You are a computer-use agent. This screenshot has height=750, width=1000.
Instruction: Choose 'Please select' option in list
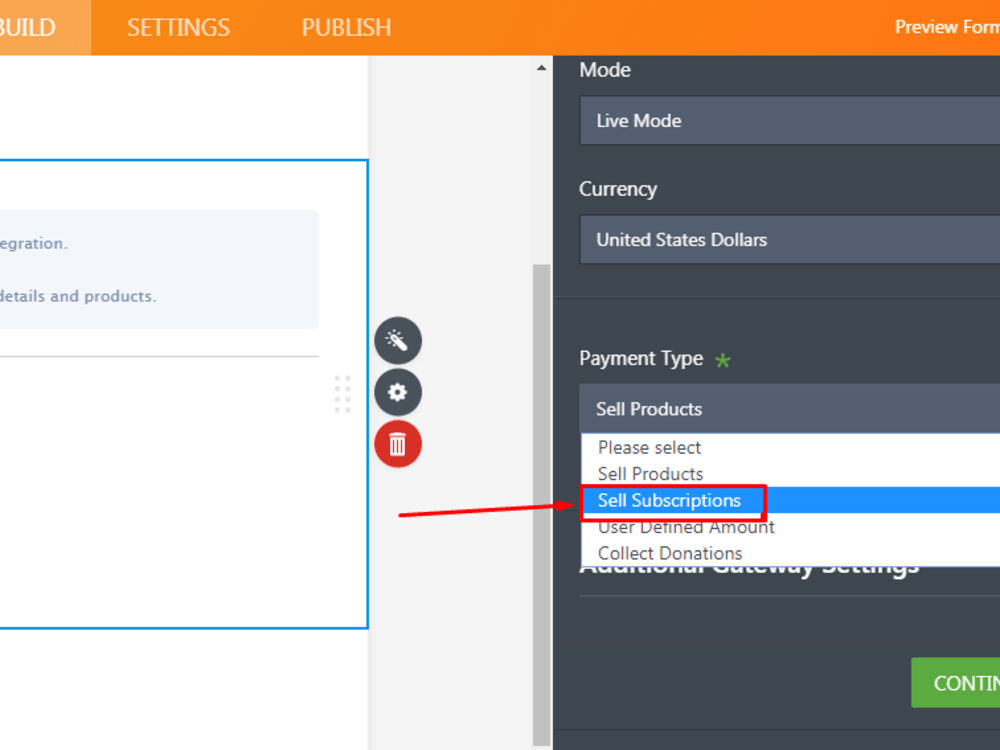pos(791,447)
